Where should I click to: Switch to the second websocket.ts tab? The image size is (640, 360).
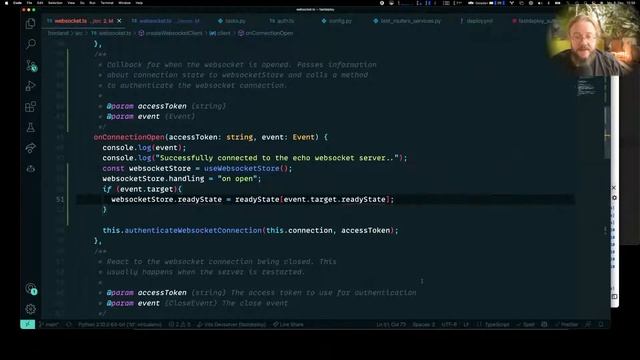point(165,21)
